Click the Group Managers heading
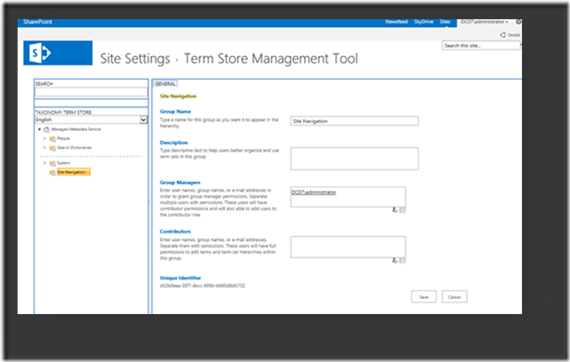This screenshot has height=362, width=570. 180,182
